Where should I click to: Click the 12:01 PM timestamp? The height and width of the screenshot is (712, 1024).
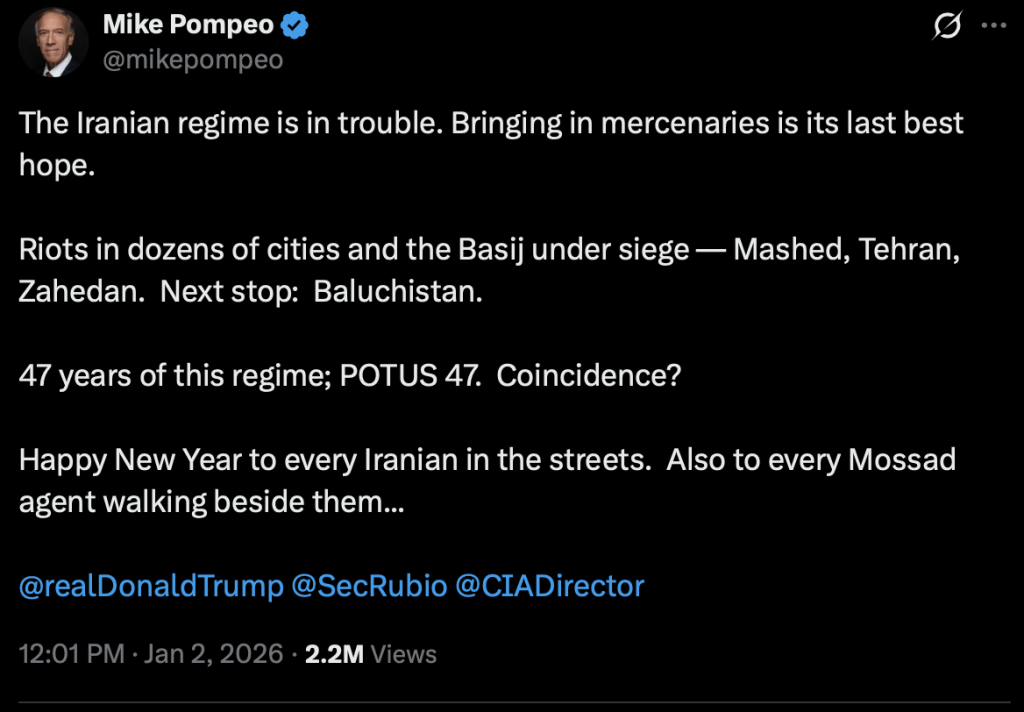pos(72,655)
